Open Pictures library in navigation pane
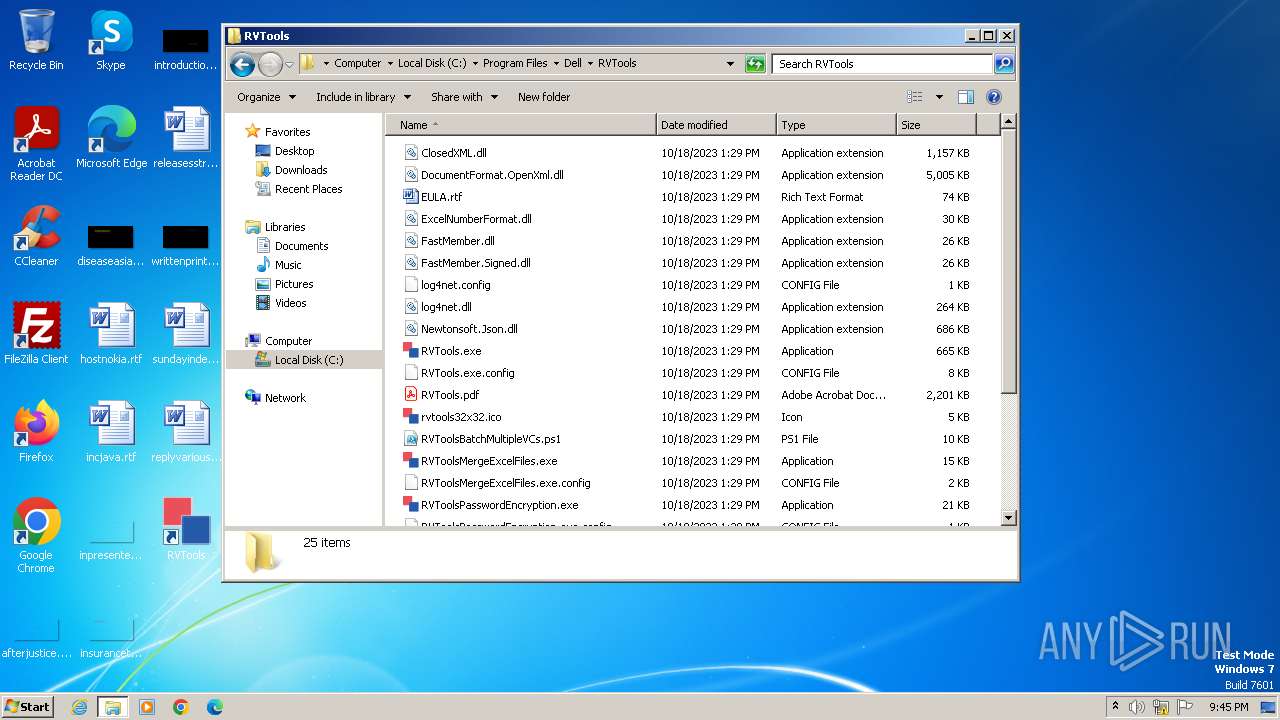 (294, 284)
